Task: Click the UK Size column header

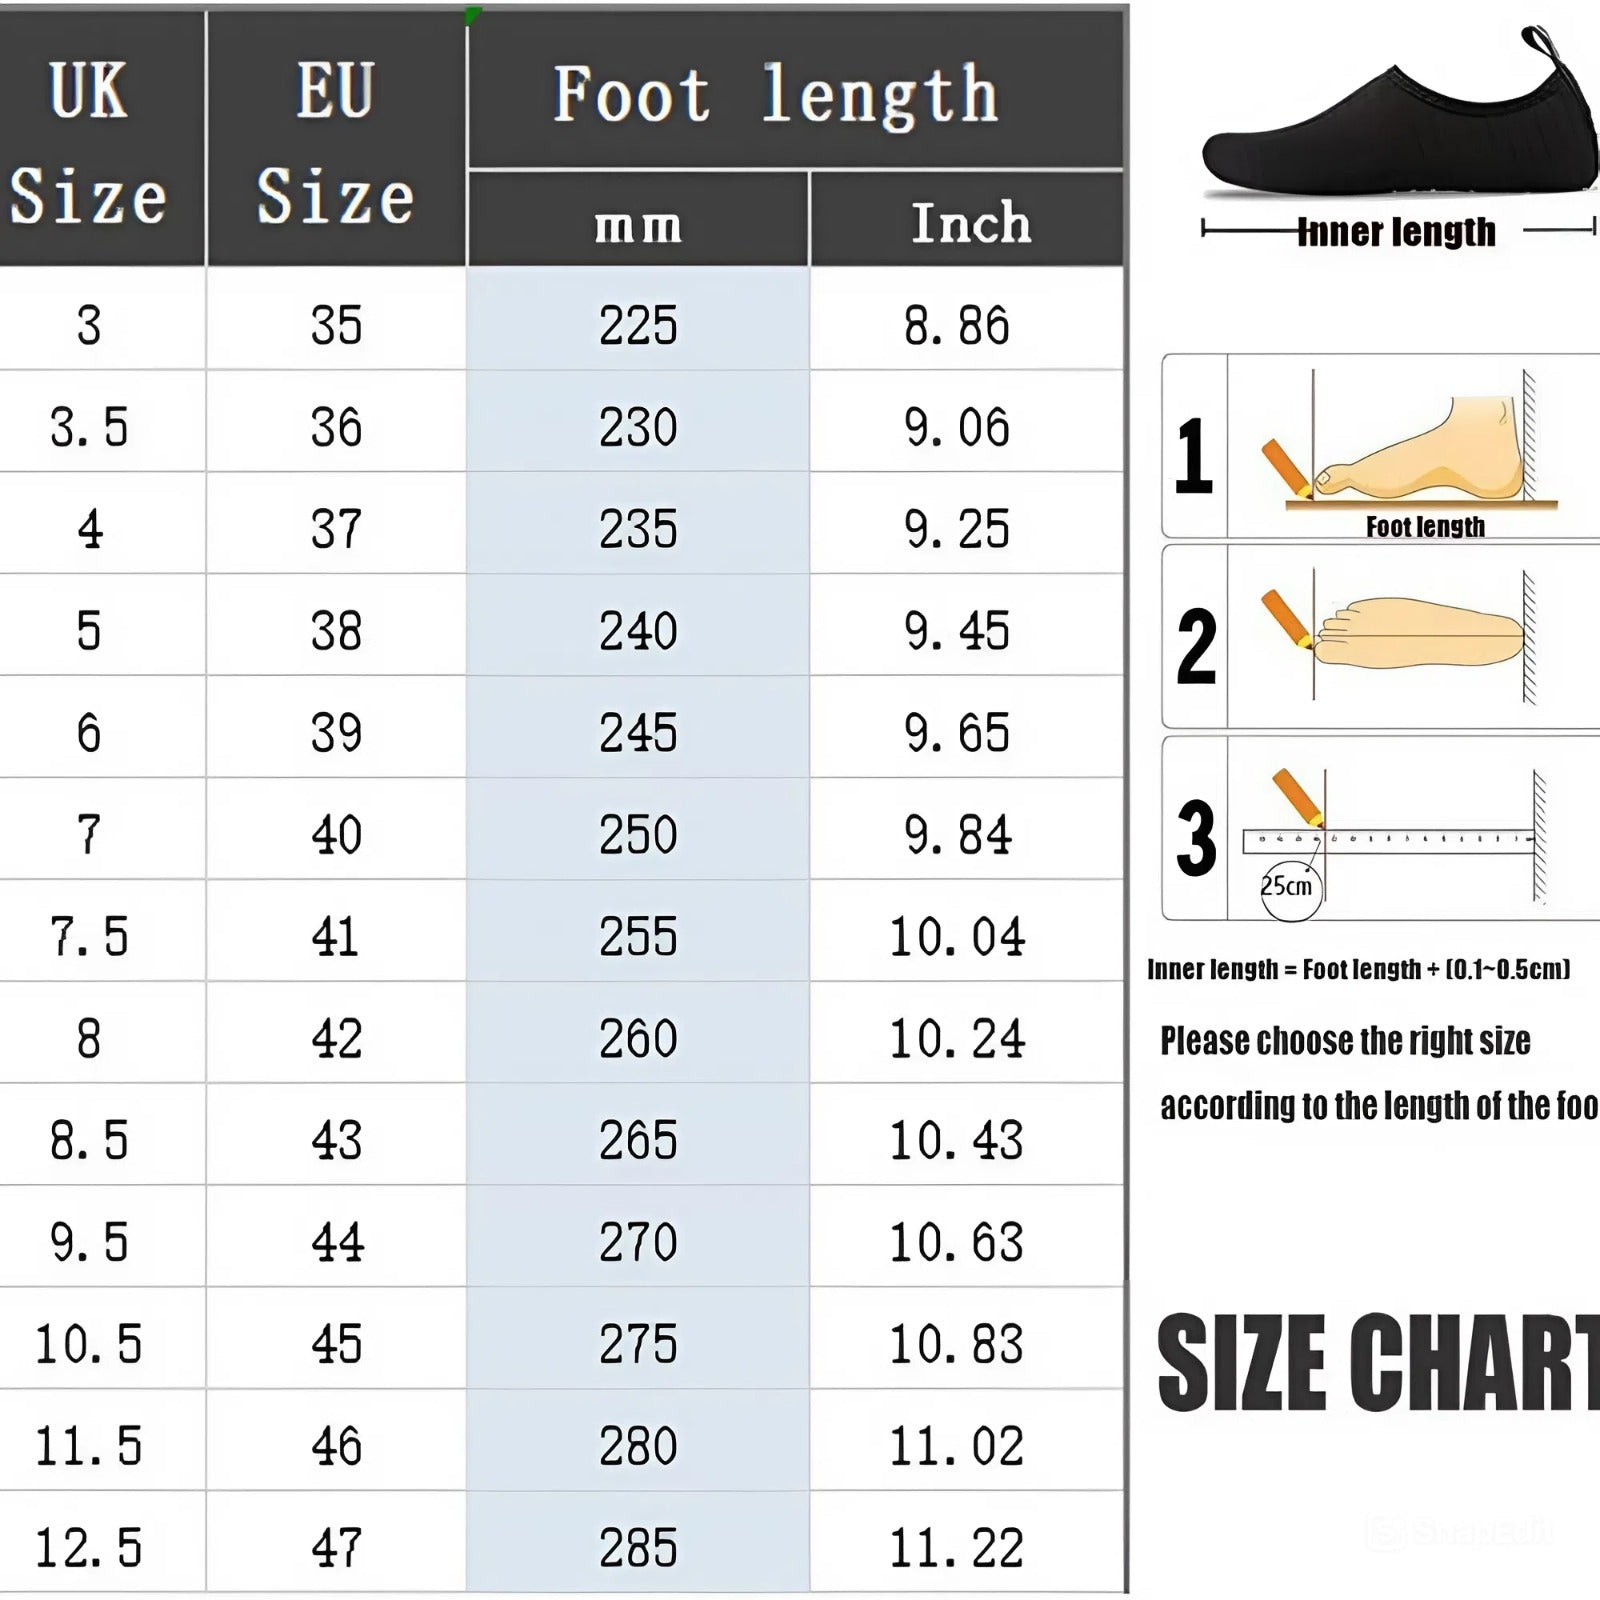Action: (88, 140)
